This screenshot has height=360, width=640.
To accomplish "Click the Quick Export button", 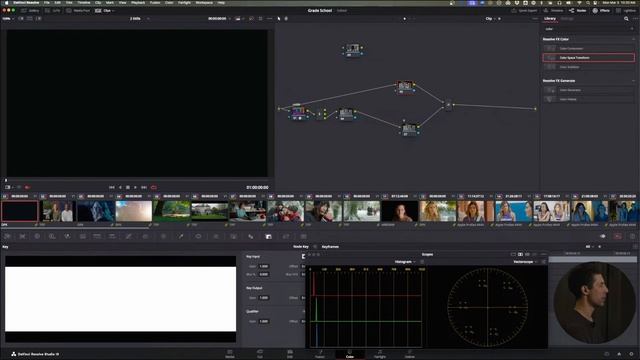I will (x=524, y=11).
